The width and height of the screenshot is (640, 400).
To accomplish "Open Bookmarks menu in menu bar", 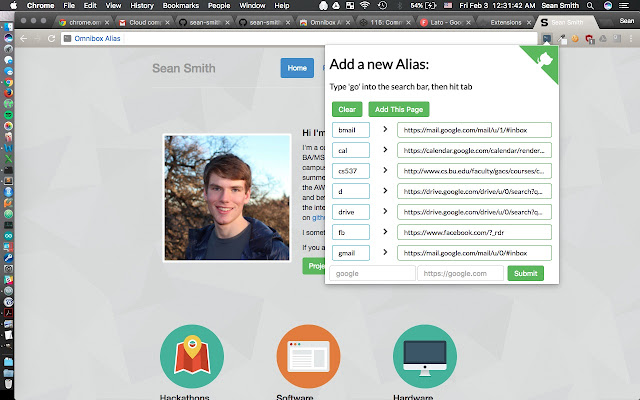I will click(180, 5).
